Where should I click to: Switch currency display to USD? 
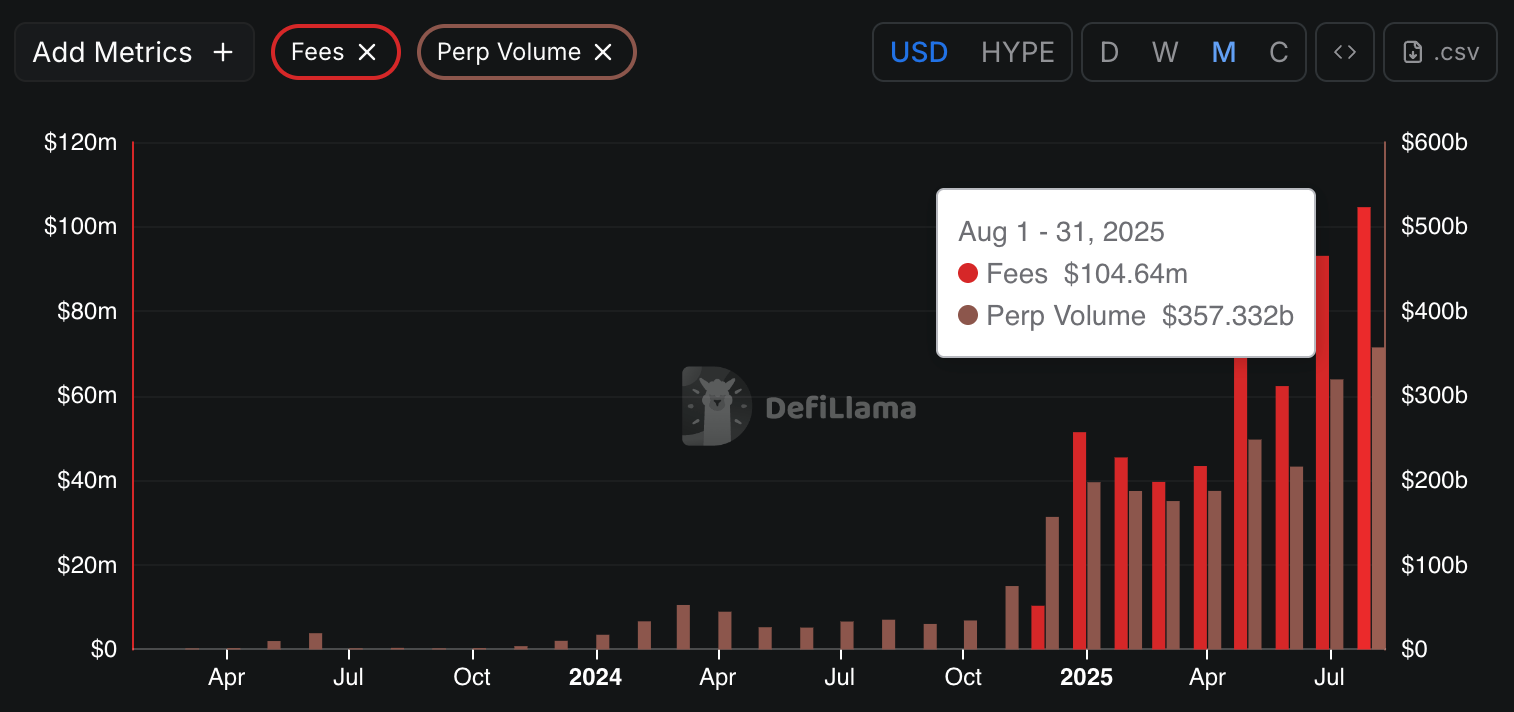(919, 51)
